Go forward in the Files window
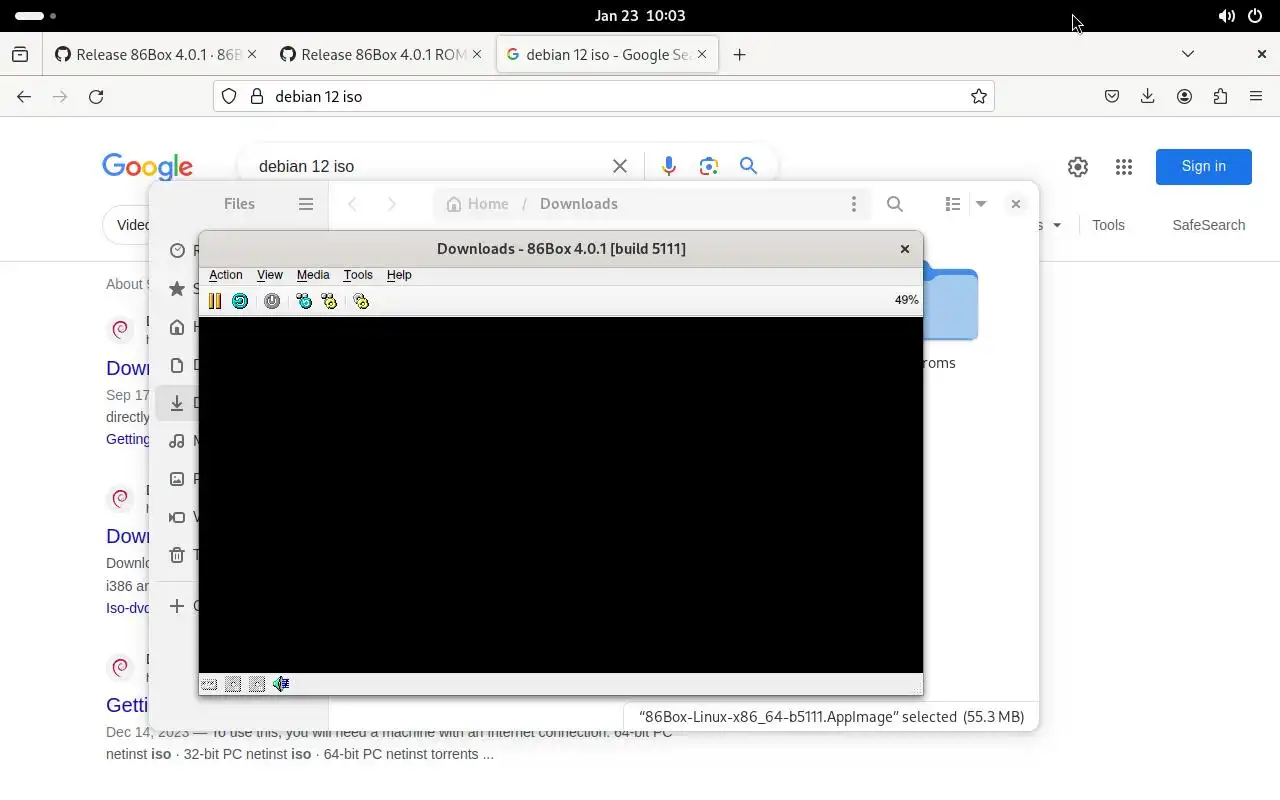This screenshot has height=800, width=1280. (x=392, y=204)
